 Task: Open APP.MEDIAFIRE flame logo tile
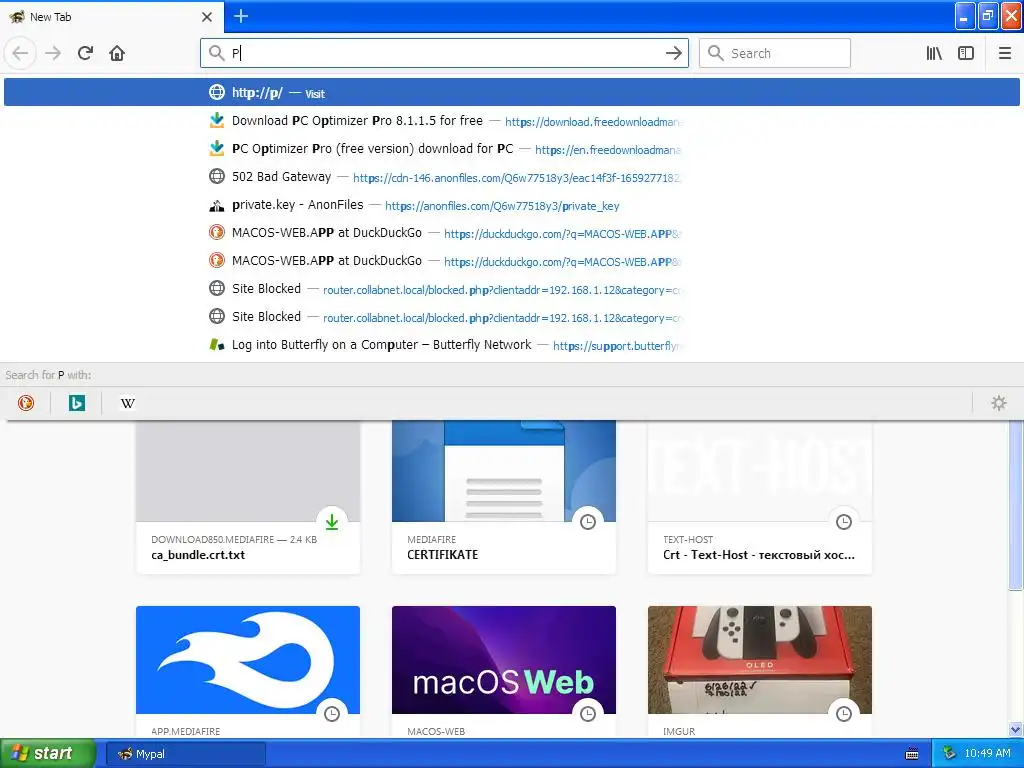[x=248, y=672]
